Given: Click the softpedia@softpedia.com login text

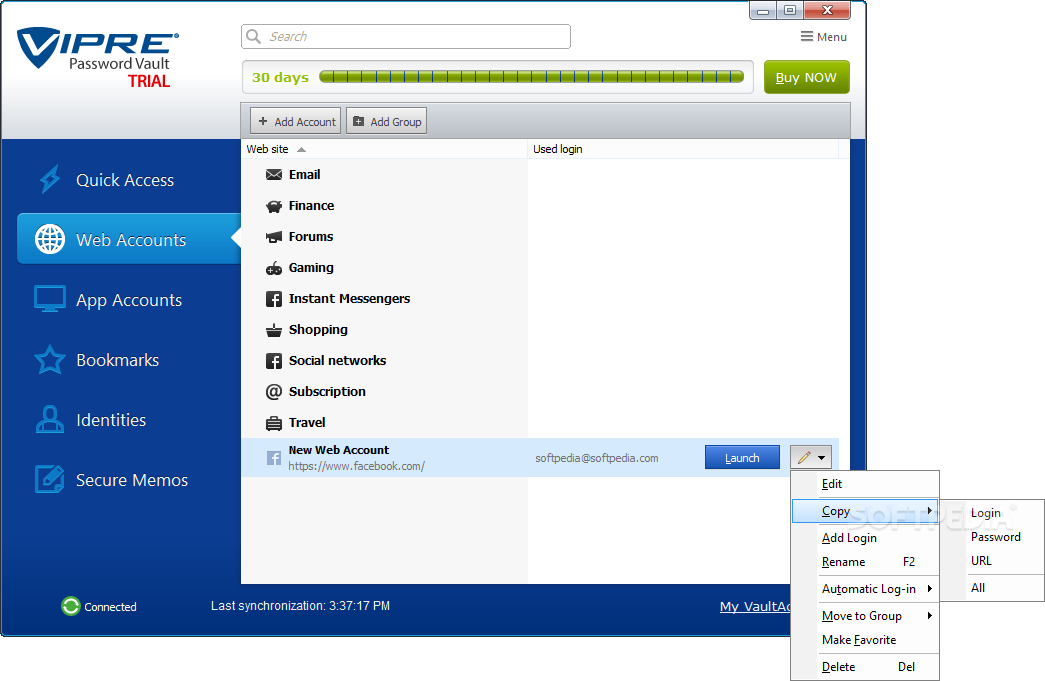Looking at the screenshot, I should 596,458.
